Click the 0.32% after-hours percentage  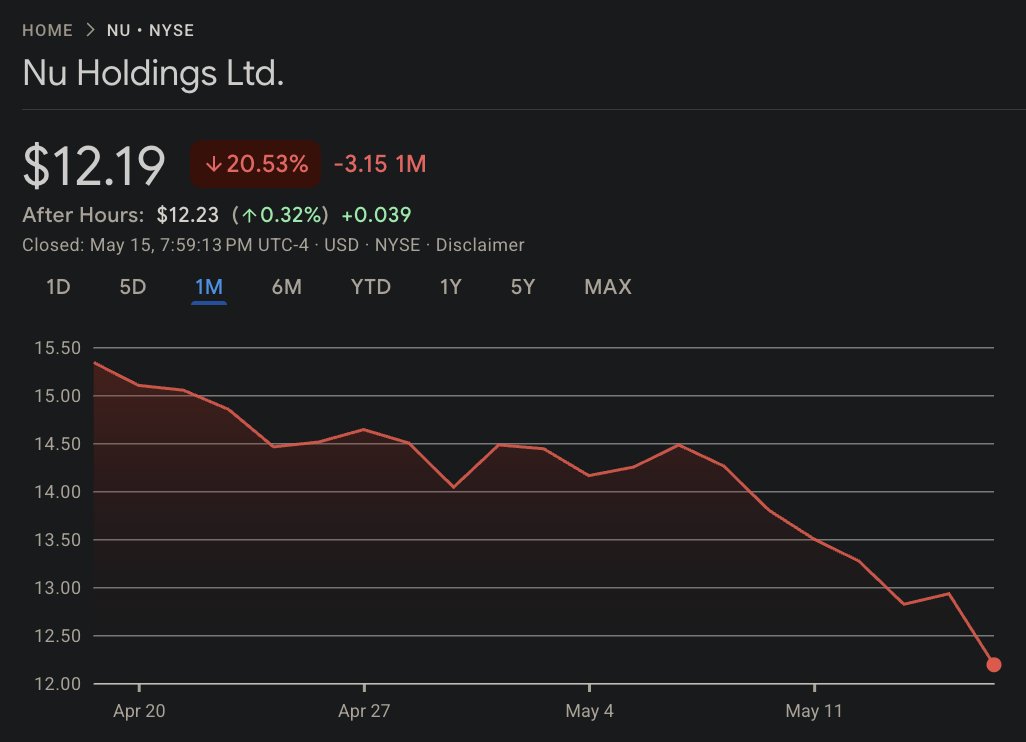point(291,215)
